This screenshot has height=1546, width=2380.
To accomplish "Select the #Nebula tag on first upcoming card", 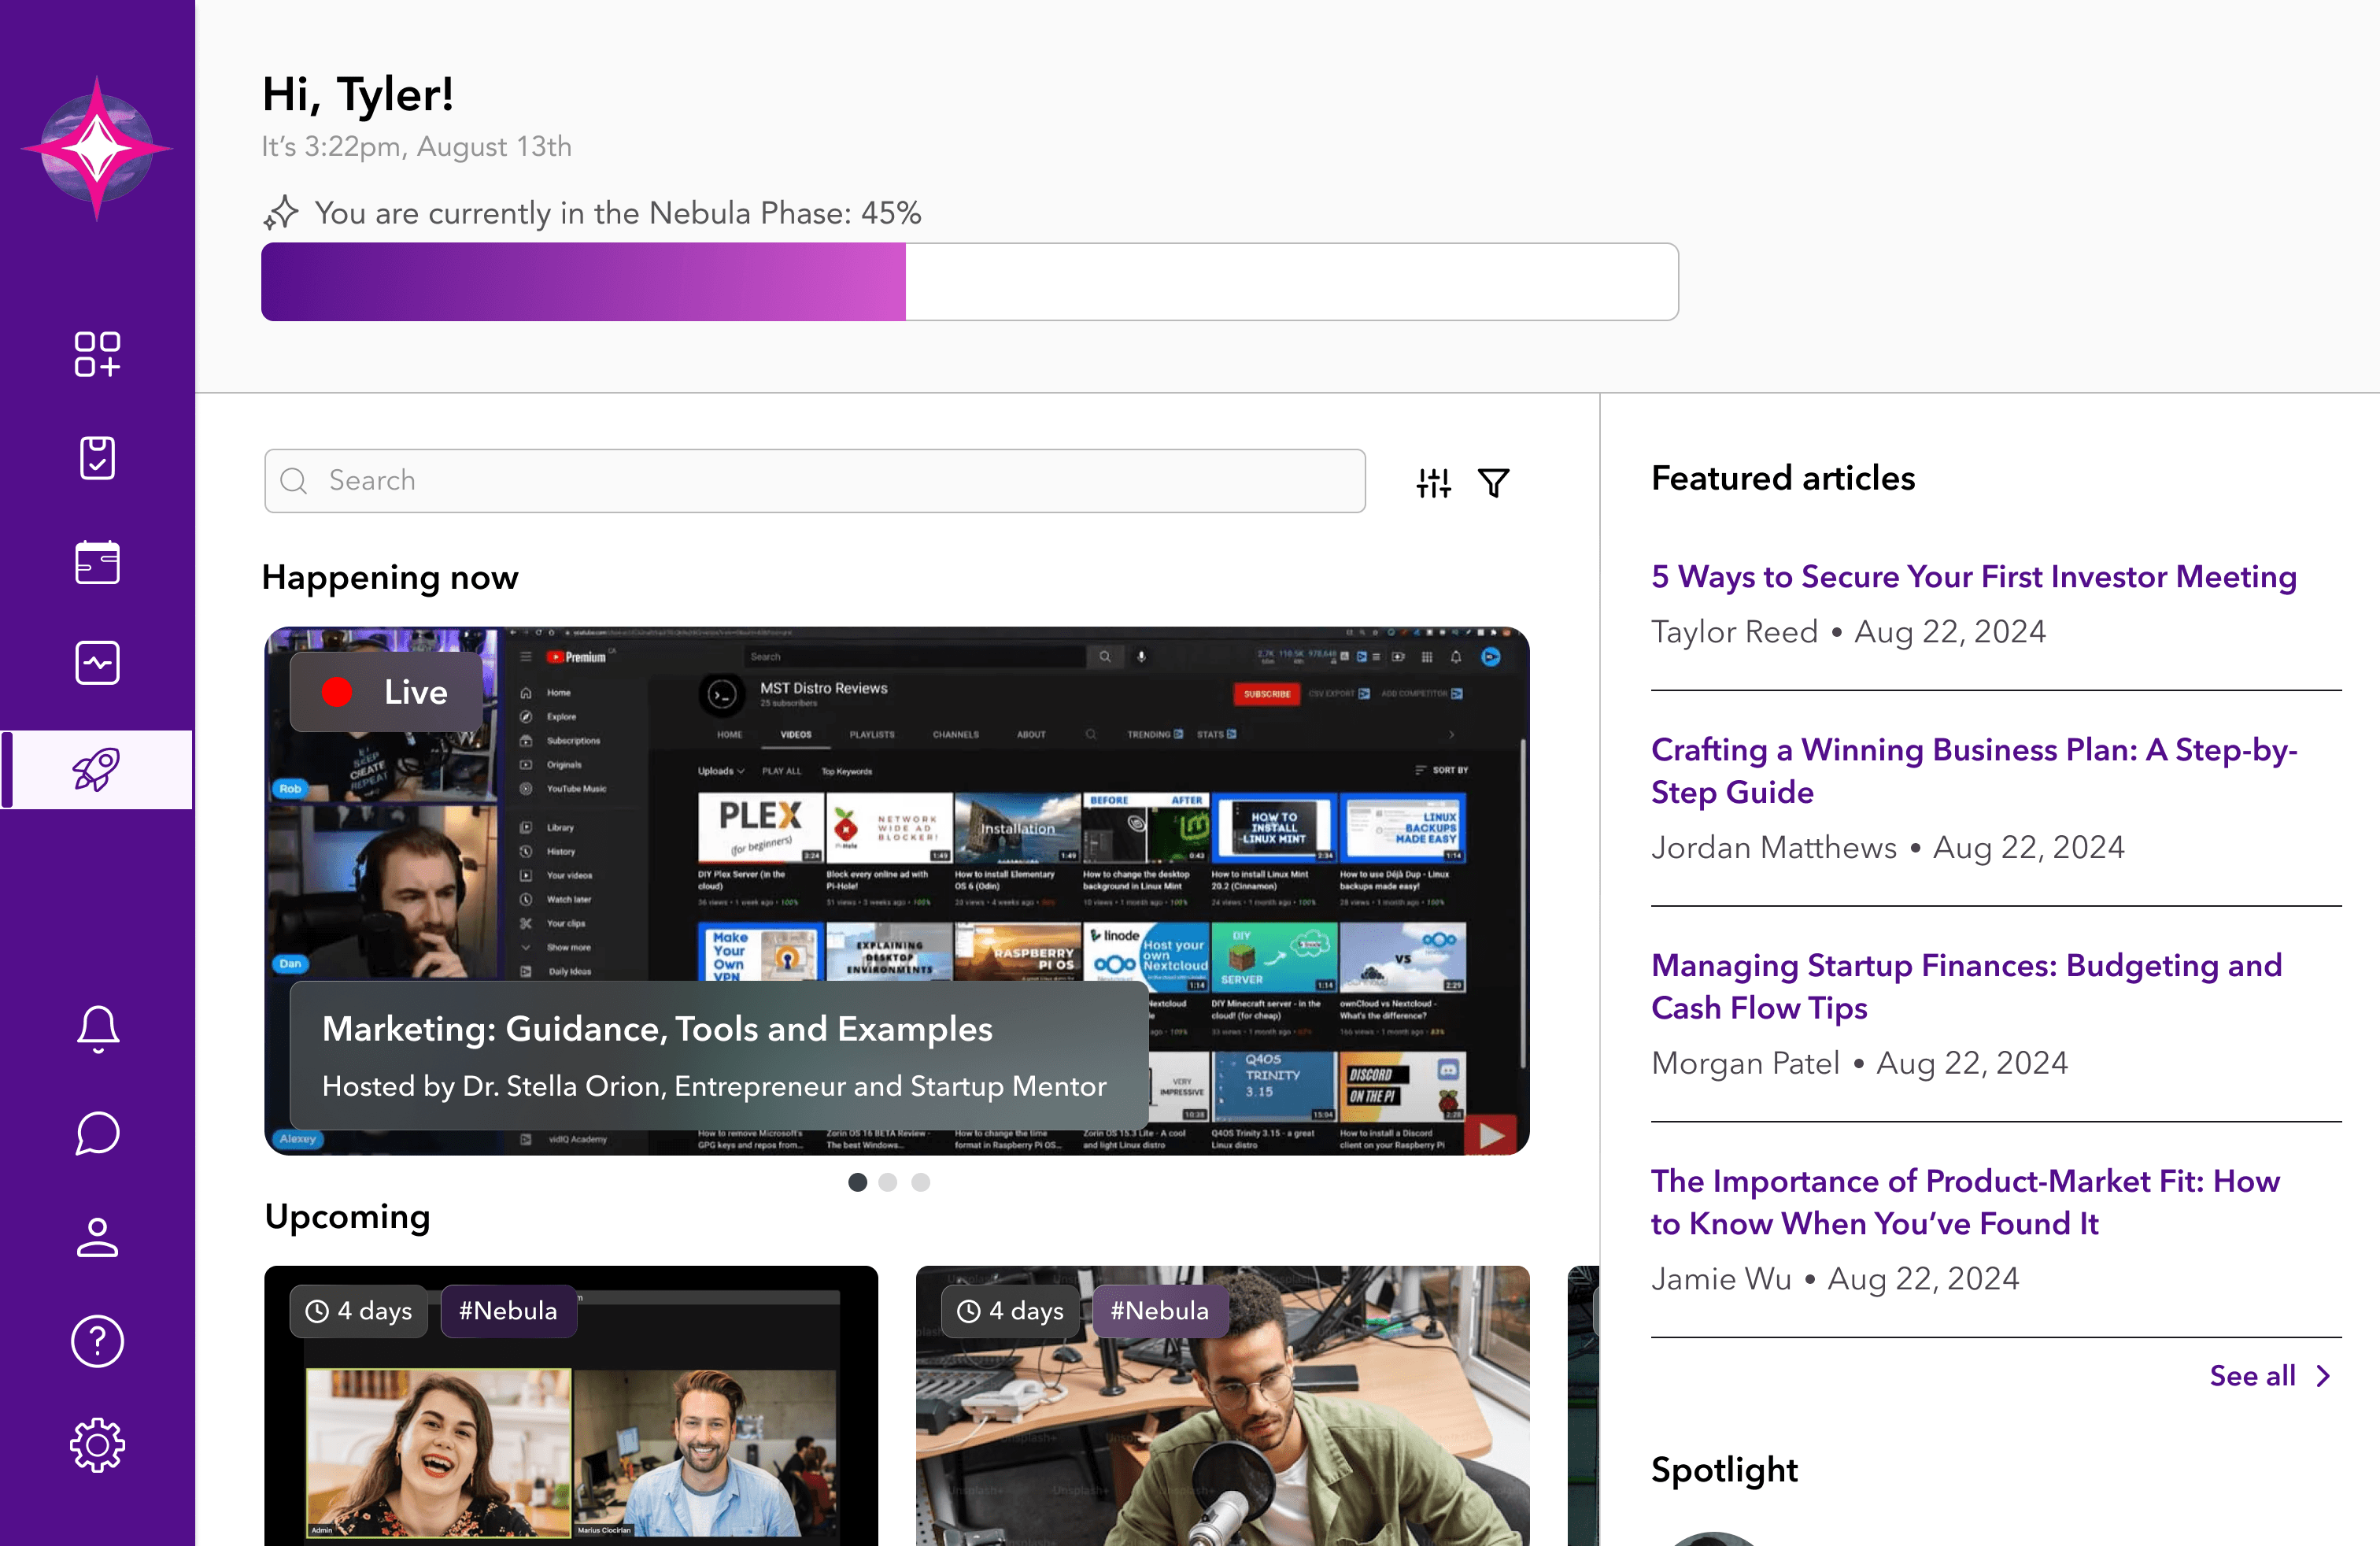I will pos(508,1311).
